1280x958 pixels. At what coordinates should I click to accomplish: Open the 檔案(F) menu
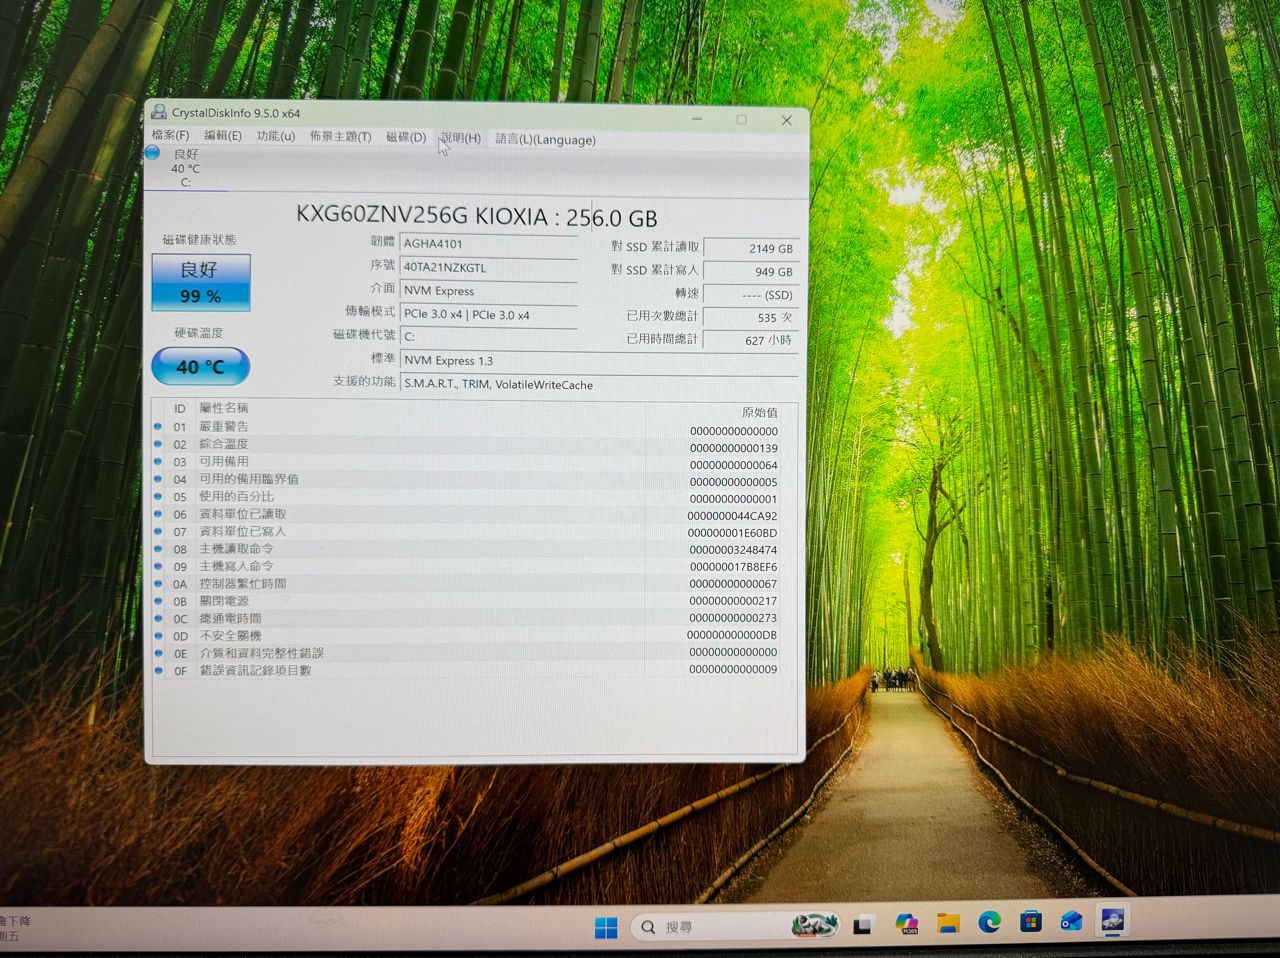click(x=170, y=135)
